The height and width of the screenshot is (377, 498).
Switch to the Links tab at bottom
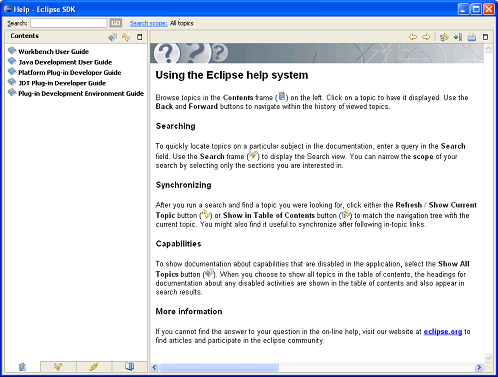[94, 367]
